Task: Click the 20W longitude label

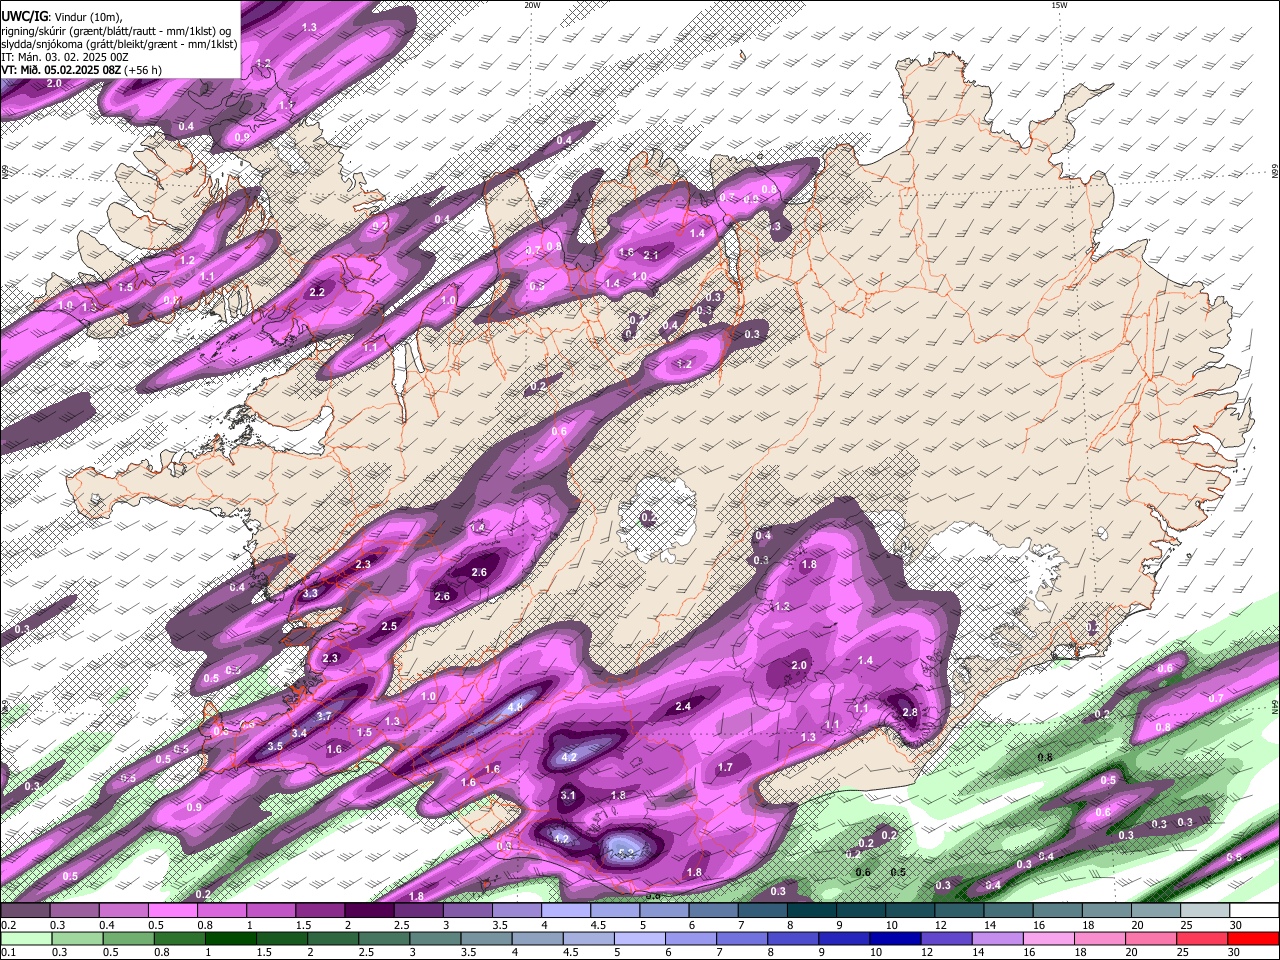Action: (532, 5)
